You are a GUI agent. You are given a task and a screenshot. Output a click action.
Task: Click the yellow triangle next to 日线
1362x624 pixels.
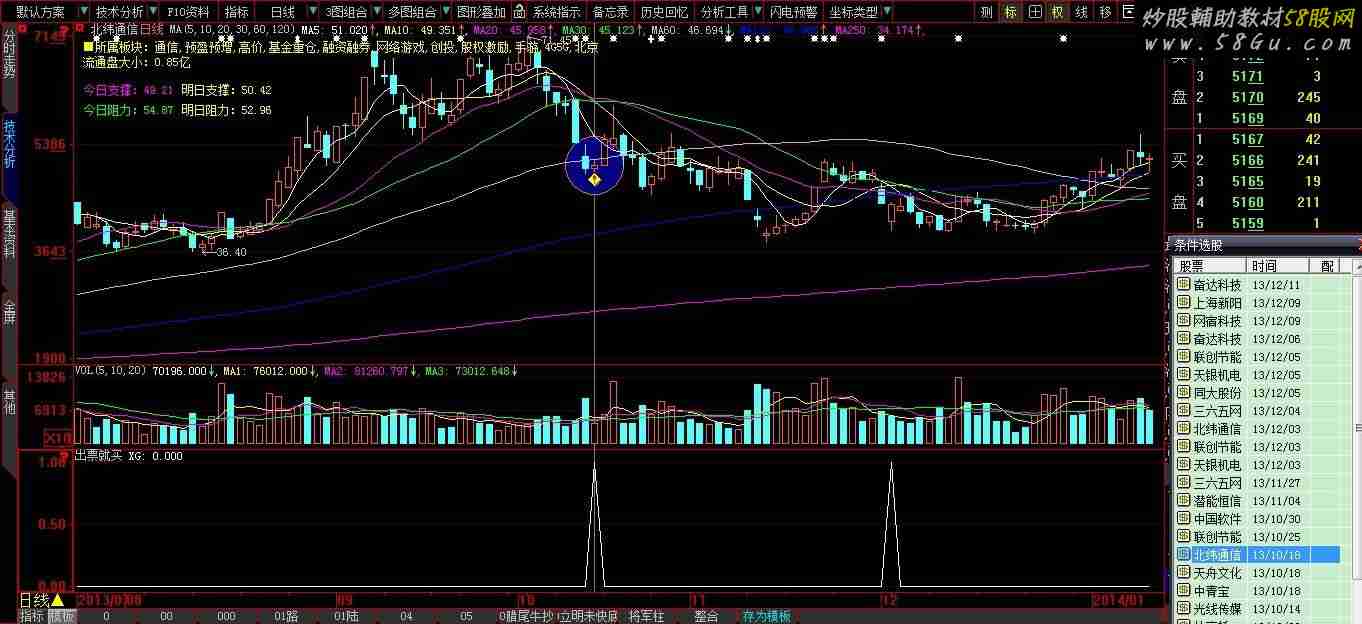point(57,600)
